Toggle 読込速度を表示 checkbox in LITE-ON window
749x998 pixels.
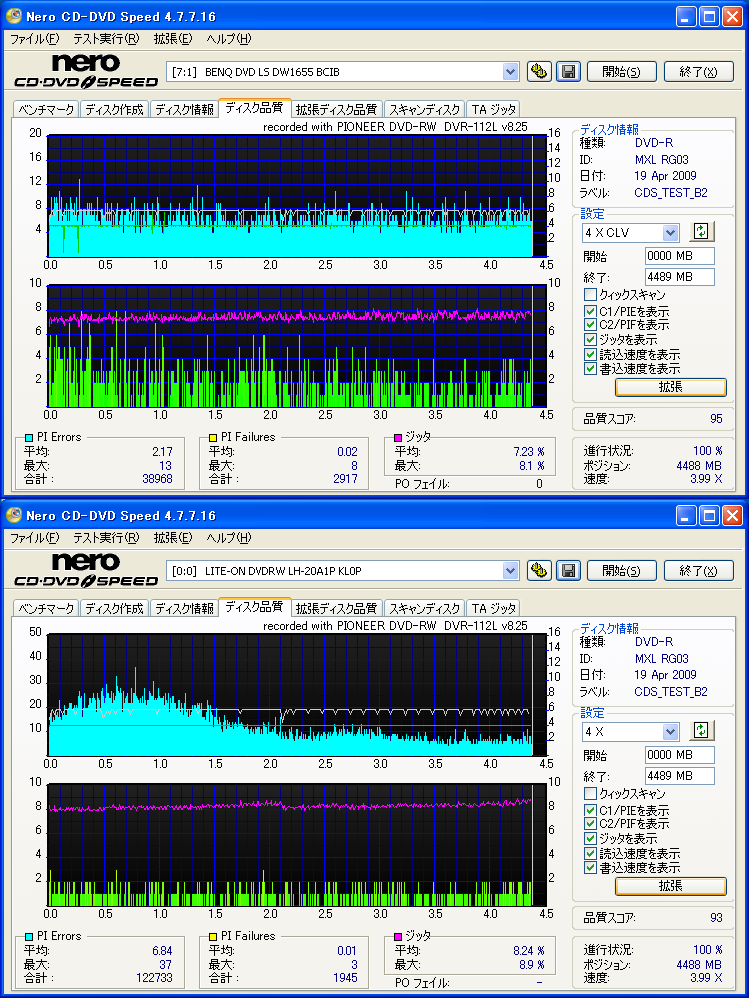point(590,854)
